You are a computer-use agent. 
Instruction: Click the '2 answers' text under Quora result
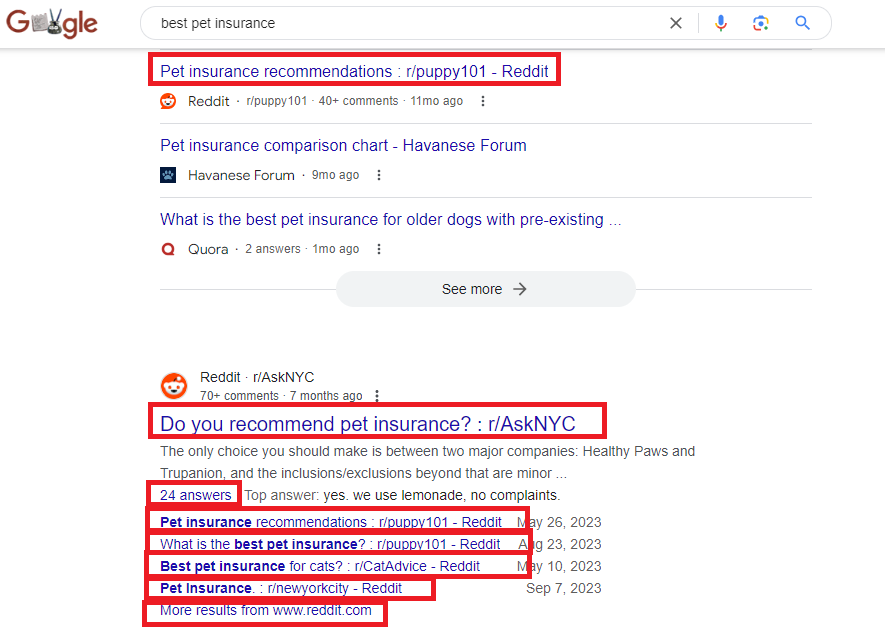pos(273,249)
